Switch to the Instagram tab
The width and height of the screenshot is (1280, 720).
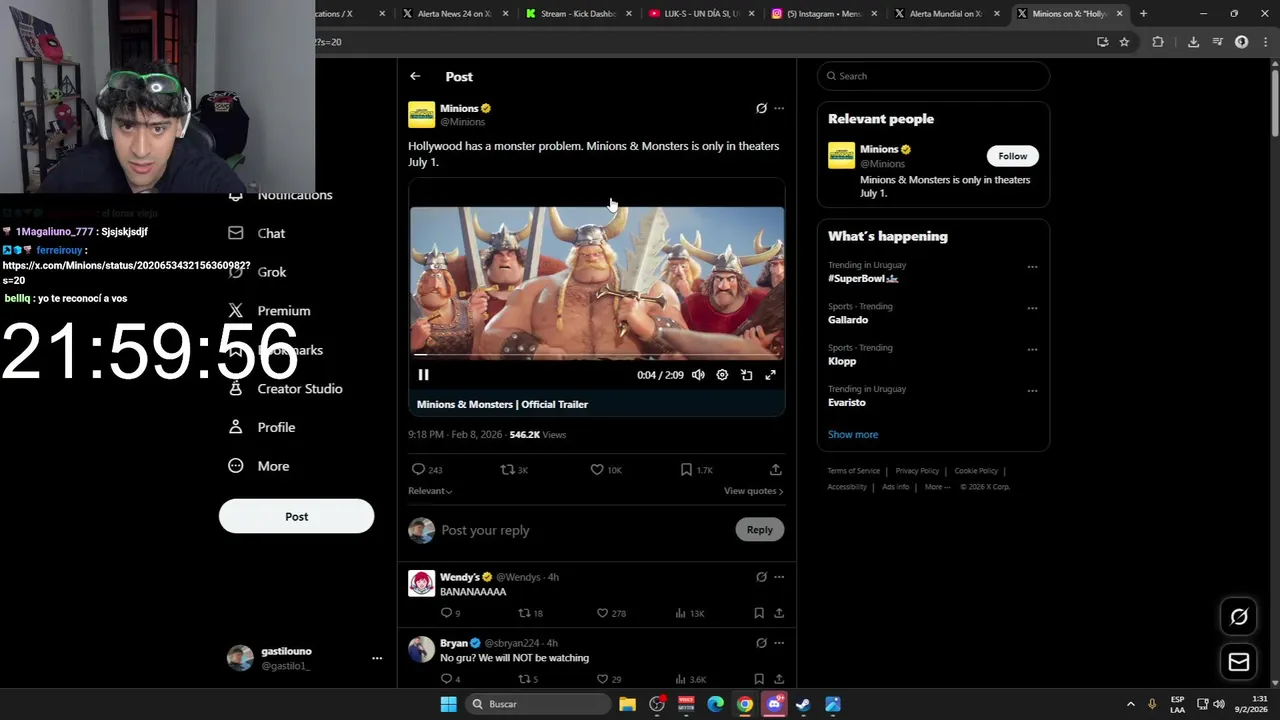tap(824, 14)
